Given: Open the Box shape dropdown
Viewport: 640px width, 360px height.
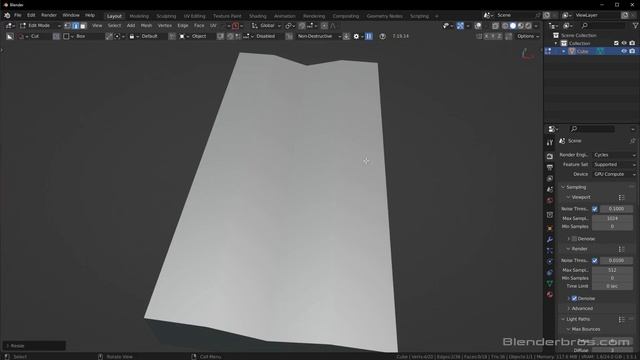Looking at the screenshot, I should pyautogui.click(x=82, y=36).
